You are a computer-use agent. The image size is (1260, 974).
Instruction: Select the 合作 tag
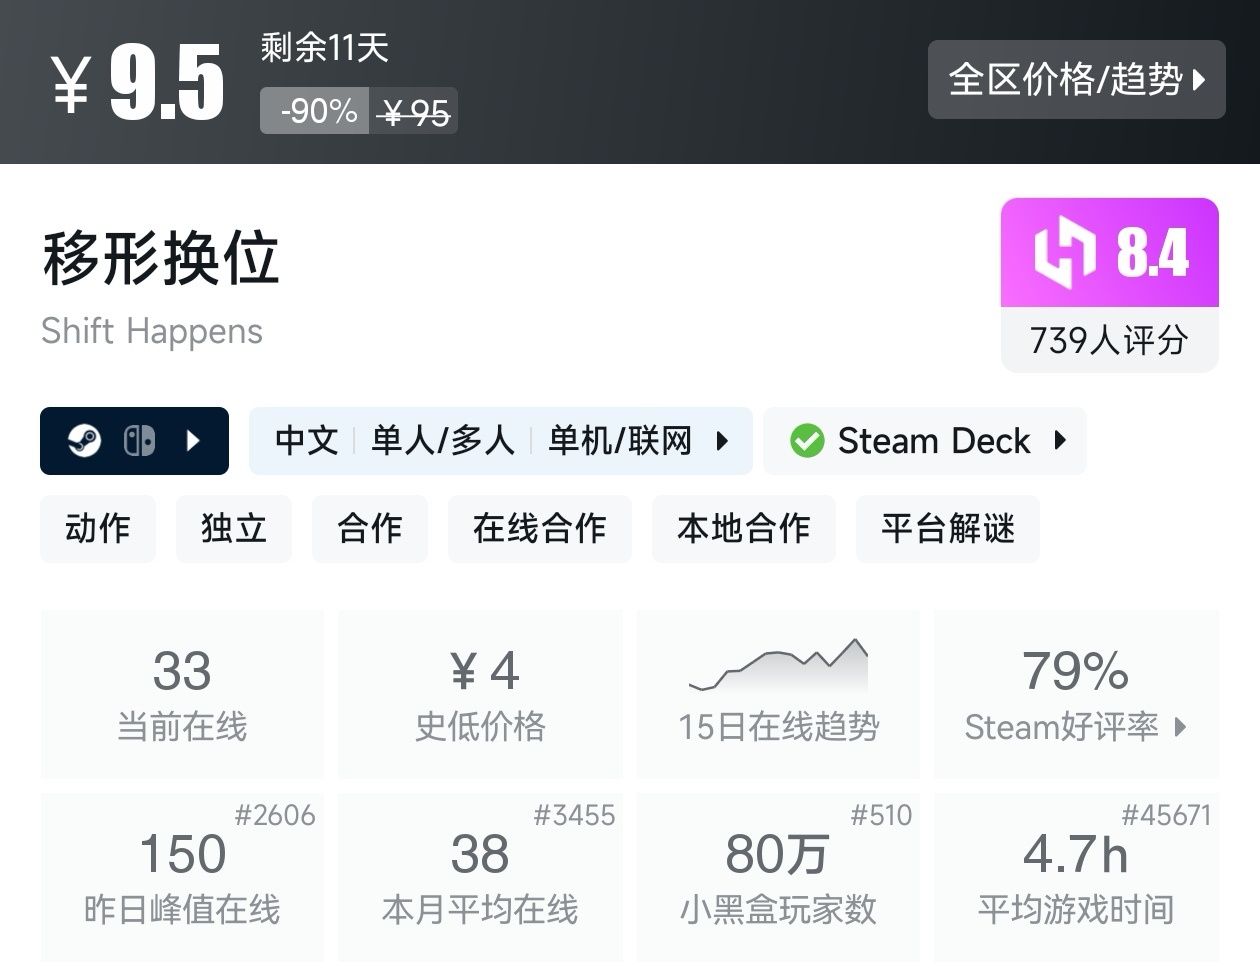[x=370, y=528]
